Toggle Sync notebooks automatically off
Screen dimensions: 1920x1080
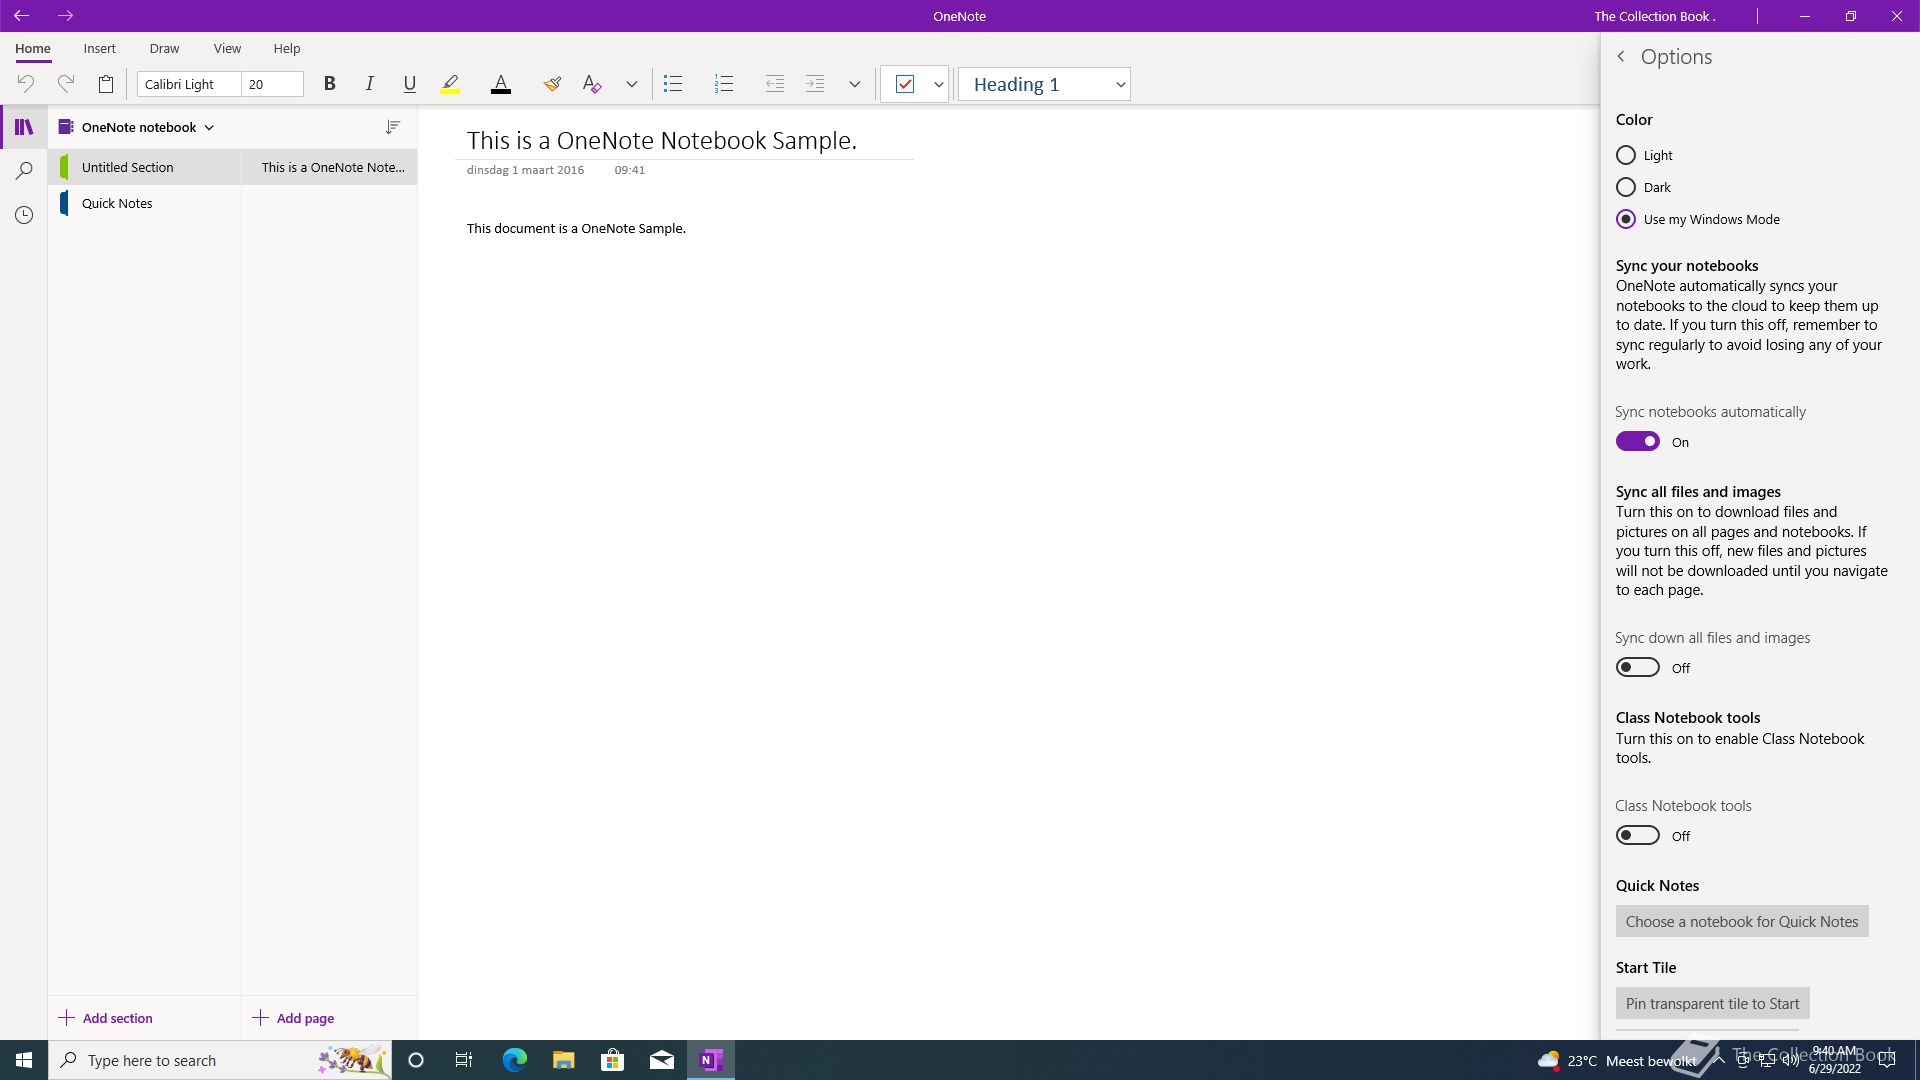click(1638, 441)
